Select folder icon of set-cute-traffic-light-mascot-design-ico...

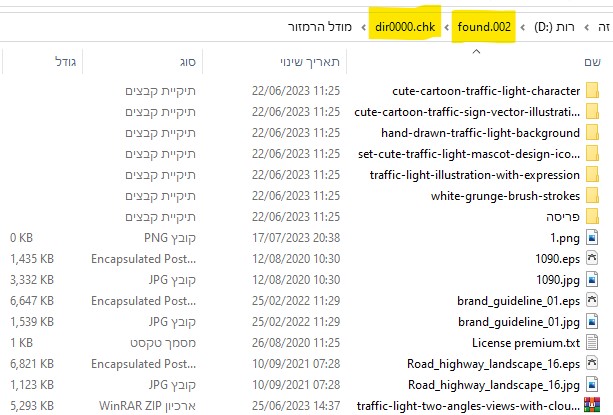[x=592, y=154]
